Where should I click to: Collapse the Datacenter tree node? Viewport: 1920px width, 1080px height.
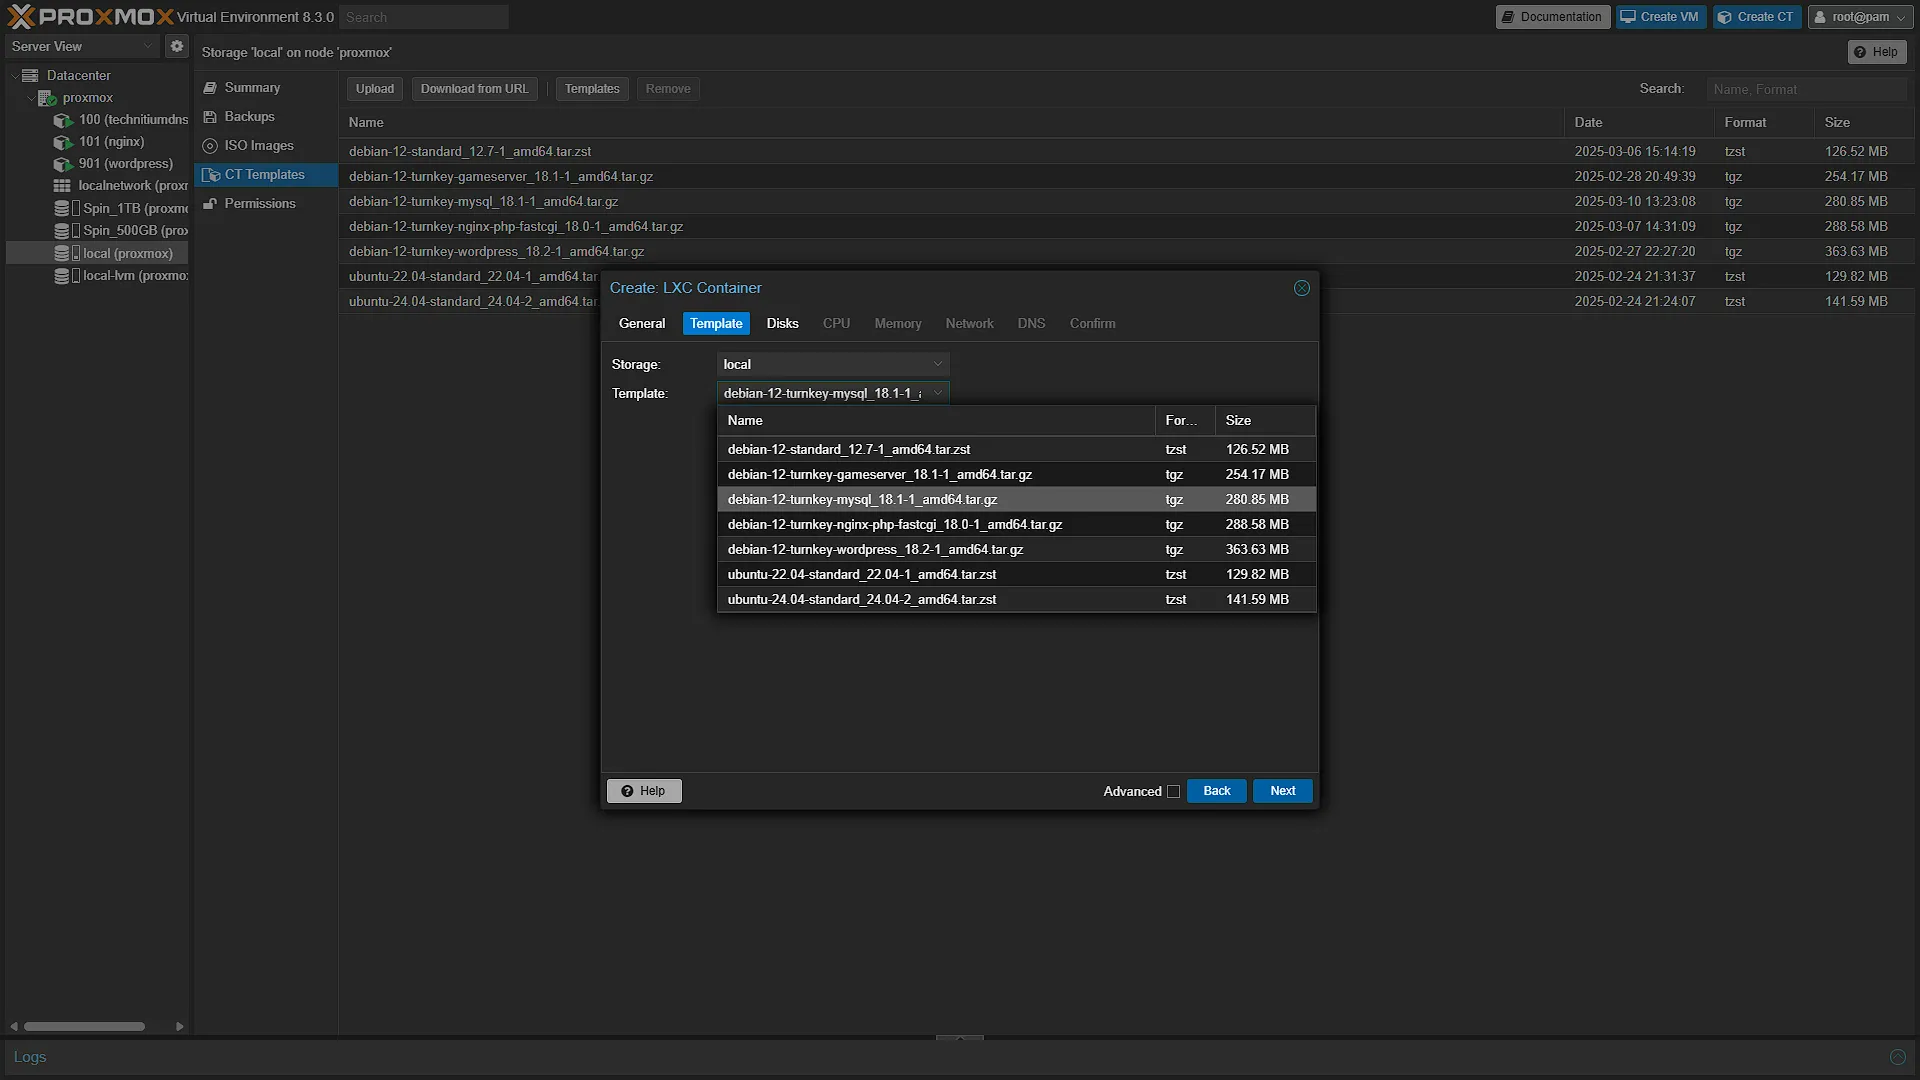tap(14, 76)
